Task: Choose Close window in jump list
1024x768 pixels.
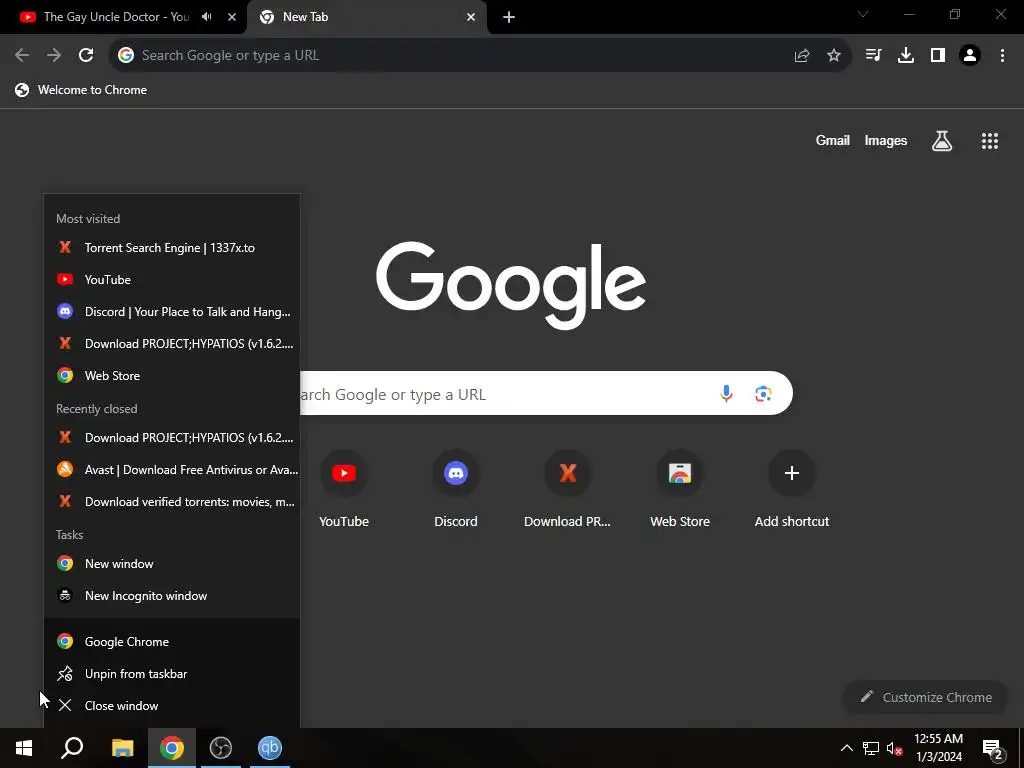Action: [x=172, y=705]
